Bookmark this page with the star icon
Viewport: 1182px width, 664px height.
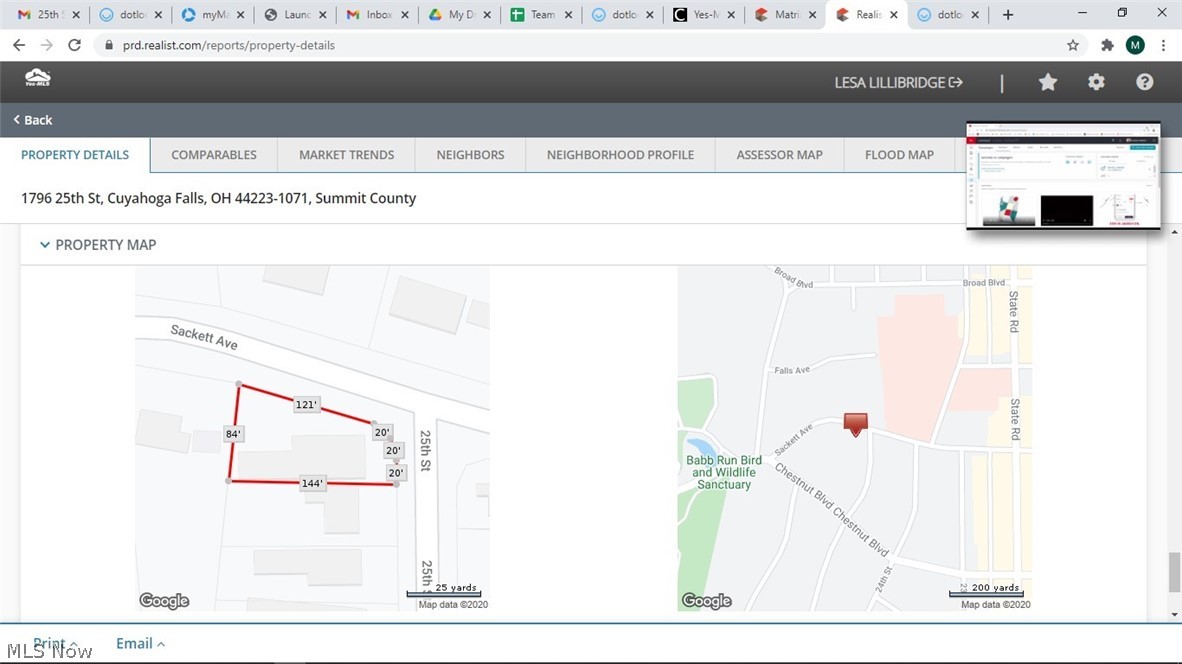[1073, 45]
